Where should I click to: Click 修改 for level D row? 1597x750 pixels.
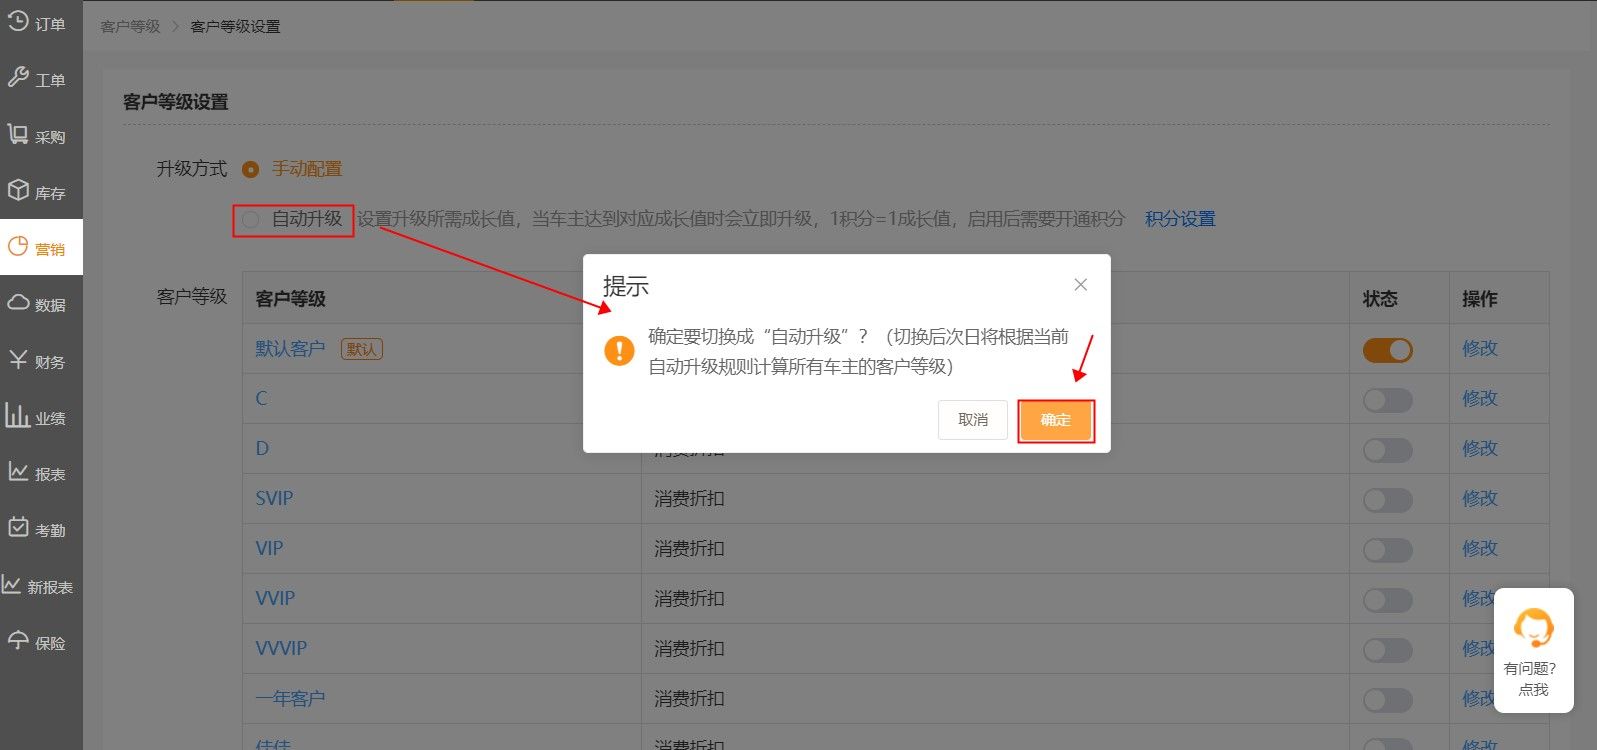tap(1480, 448)
